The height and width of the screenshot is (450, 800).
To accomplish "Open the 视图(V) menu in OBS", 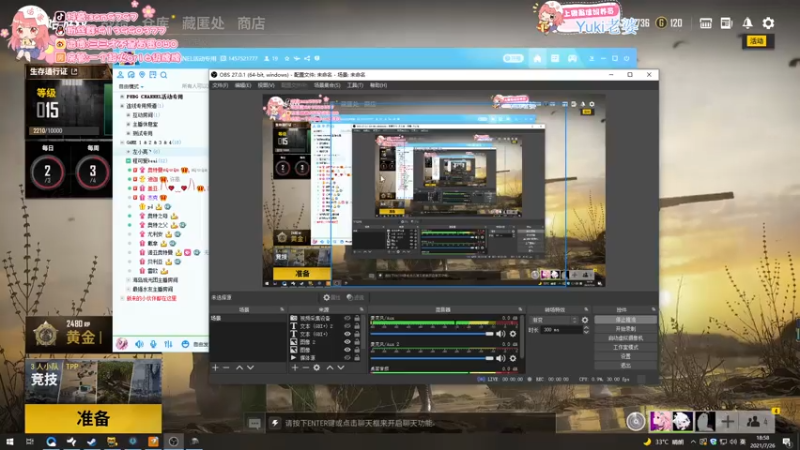I will 266,85.
